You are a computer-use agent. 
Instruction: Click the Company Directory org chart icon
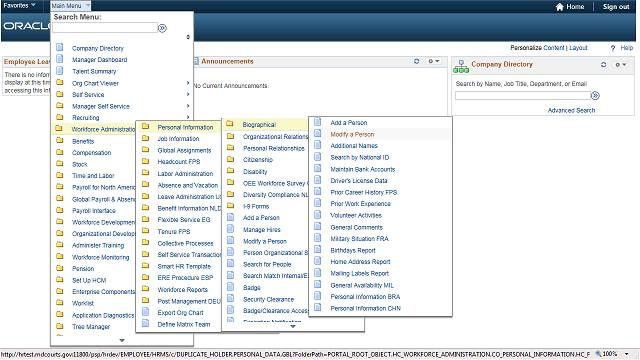click(461, 67)
